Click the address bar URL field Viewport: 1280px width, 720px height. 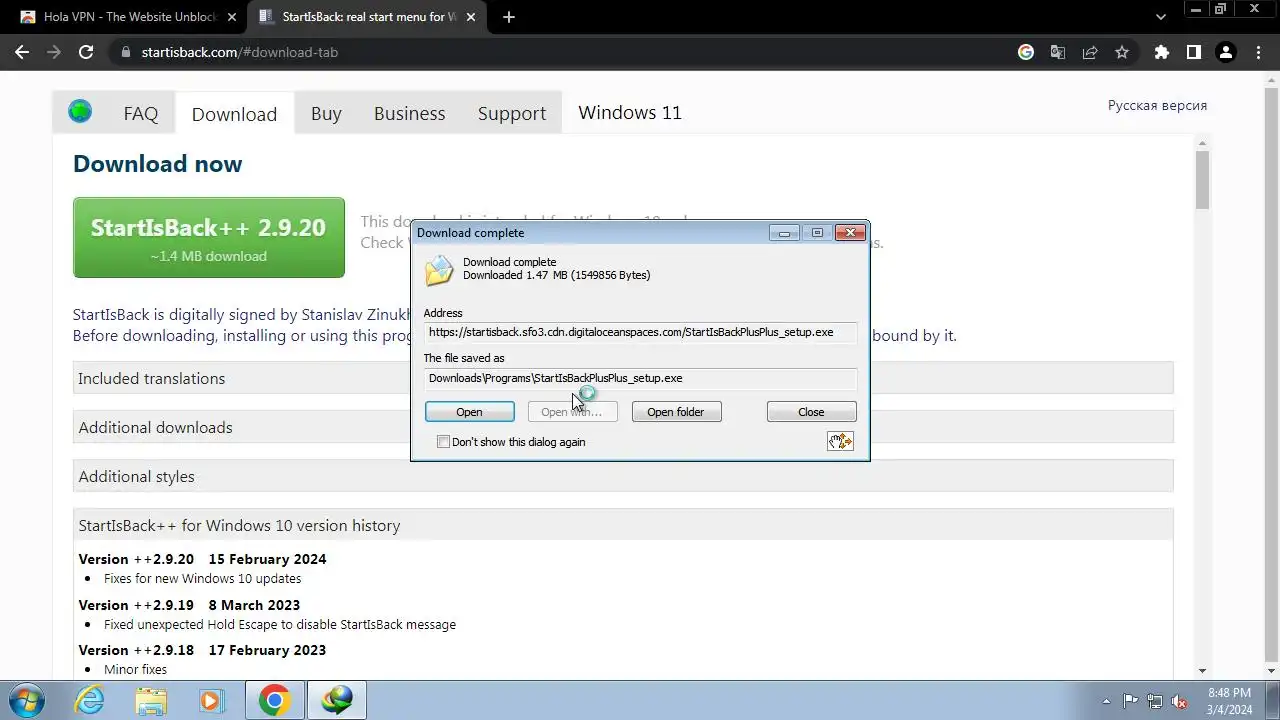560,52
